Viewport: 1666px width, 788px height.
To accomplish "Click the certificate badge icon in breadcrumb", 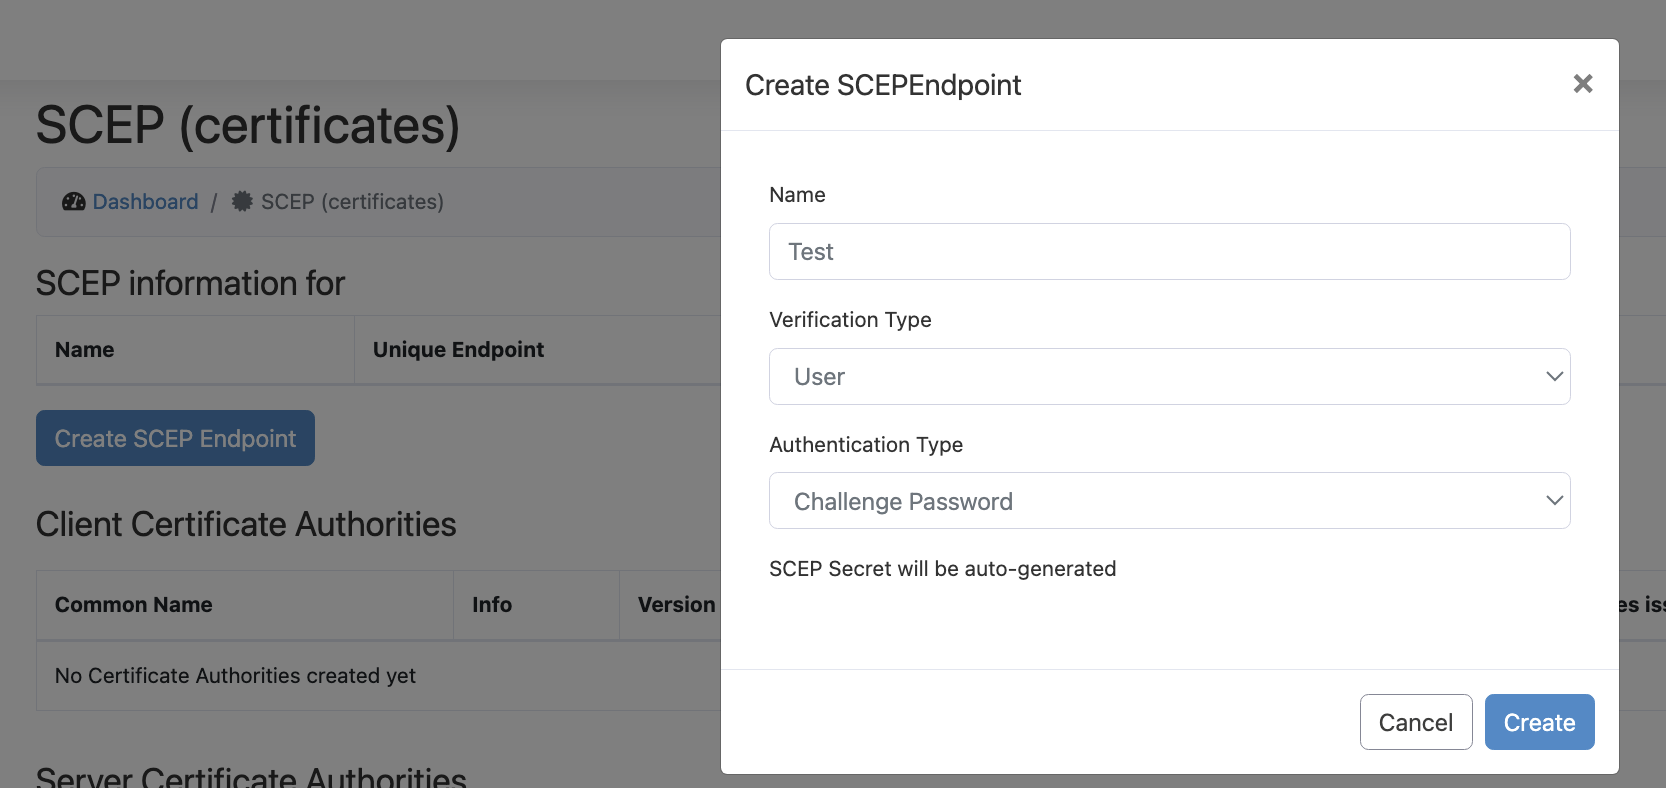I will (x=242, y=202).
